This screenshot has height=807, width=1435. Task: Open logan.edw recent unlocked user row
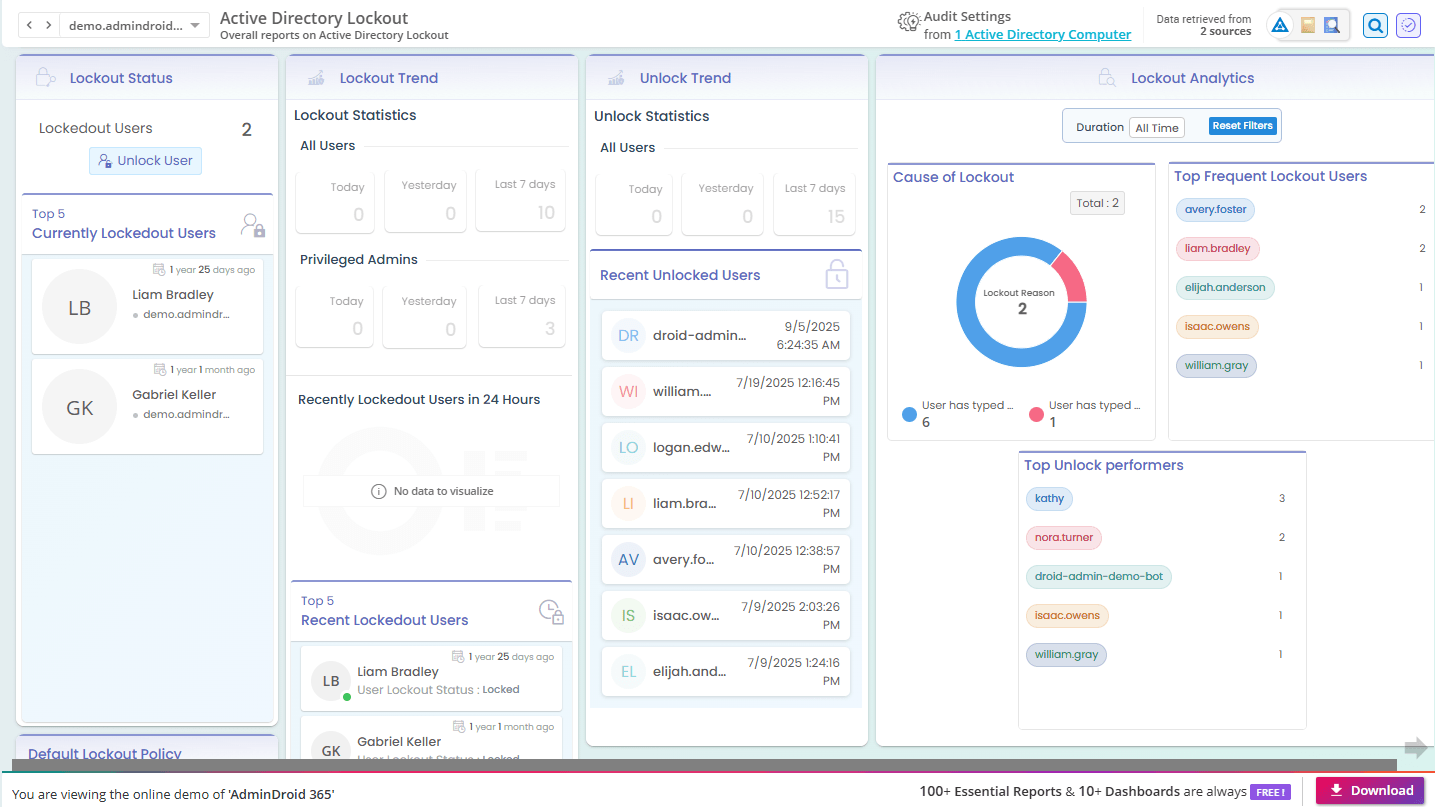click(x=726, y=448)
